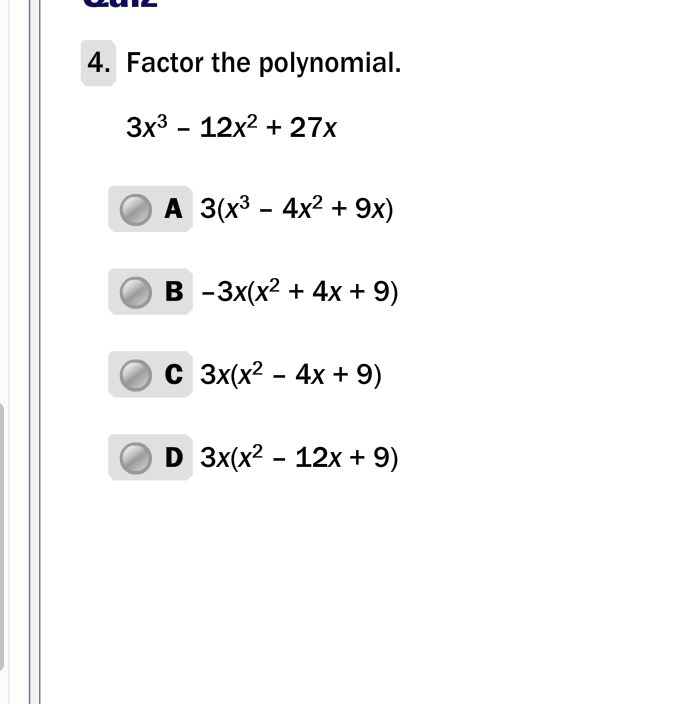Click the bold letter A label
The image size is (678, 704).
(x=173, y=209)
